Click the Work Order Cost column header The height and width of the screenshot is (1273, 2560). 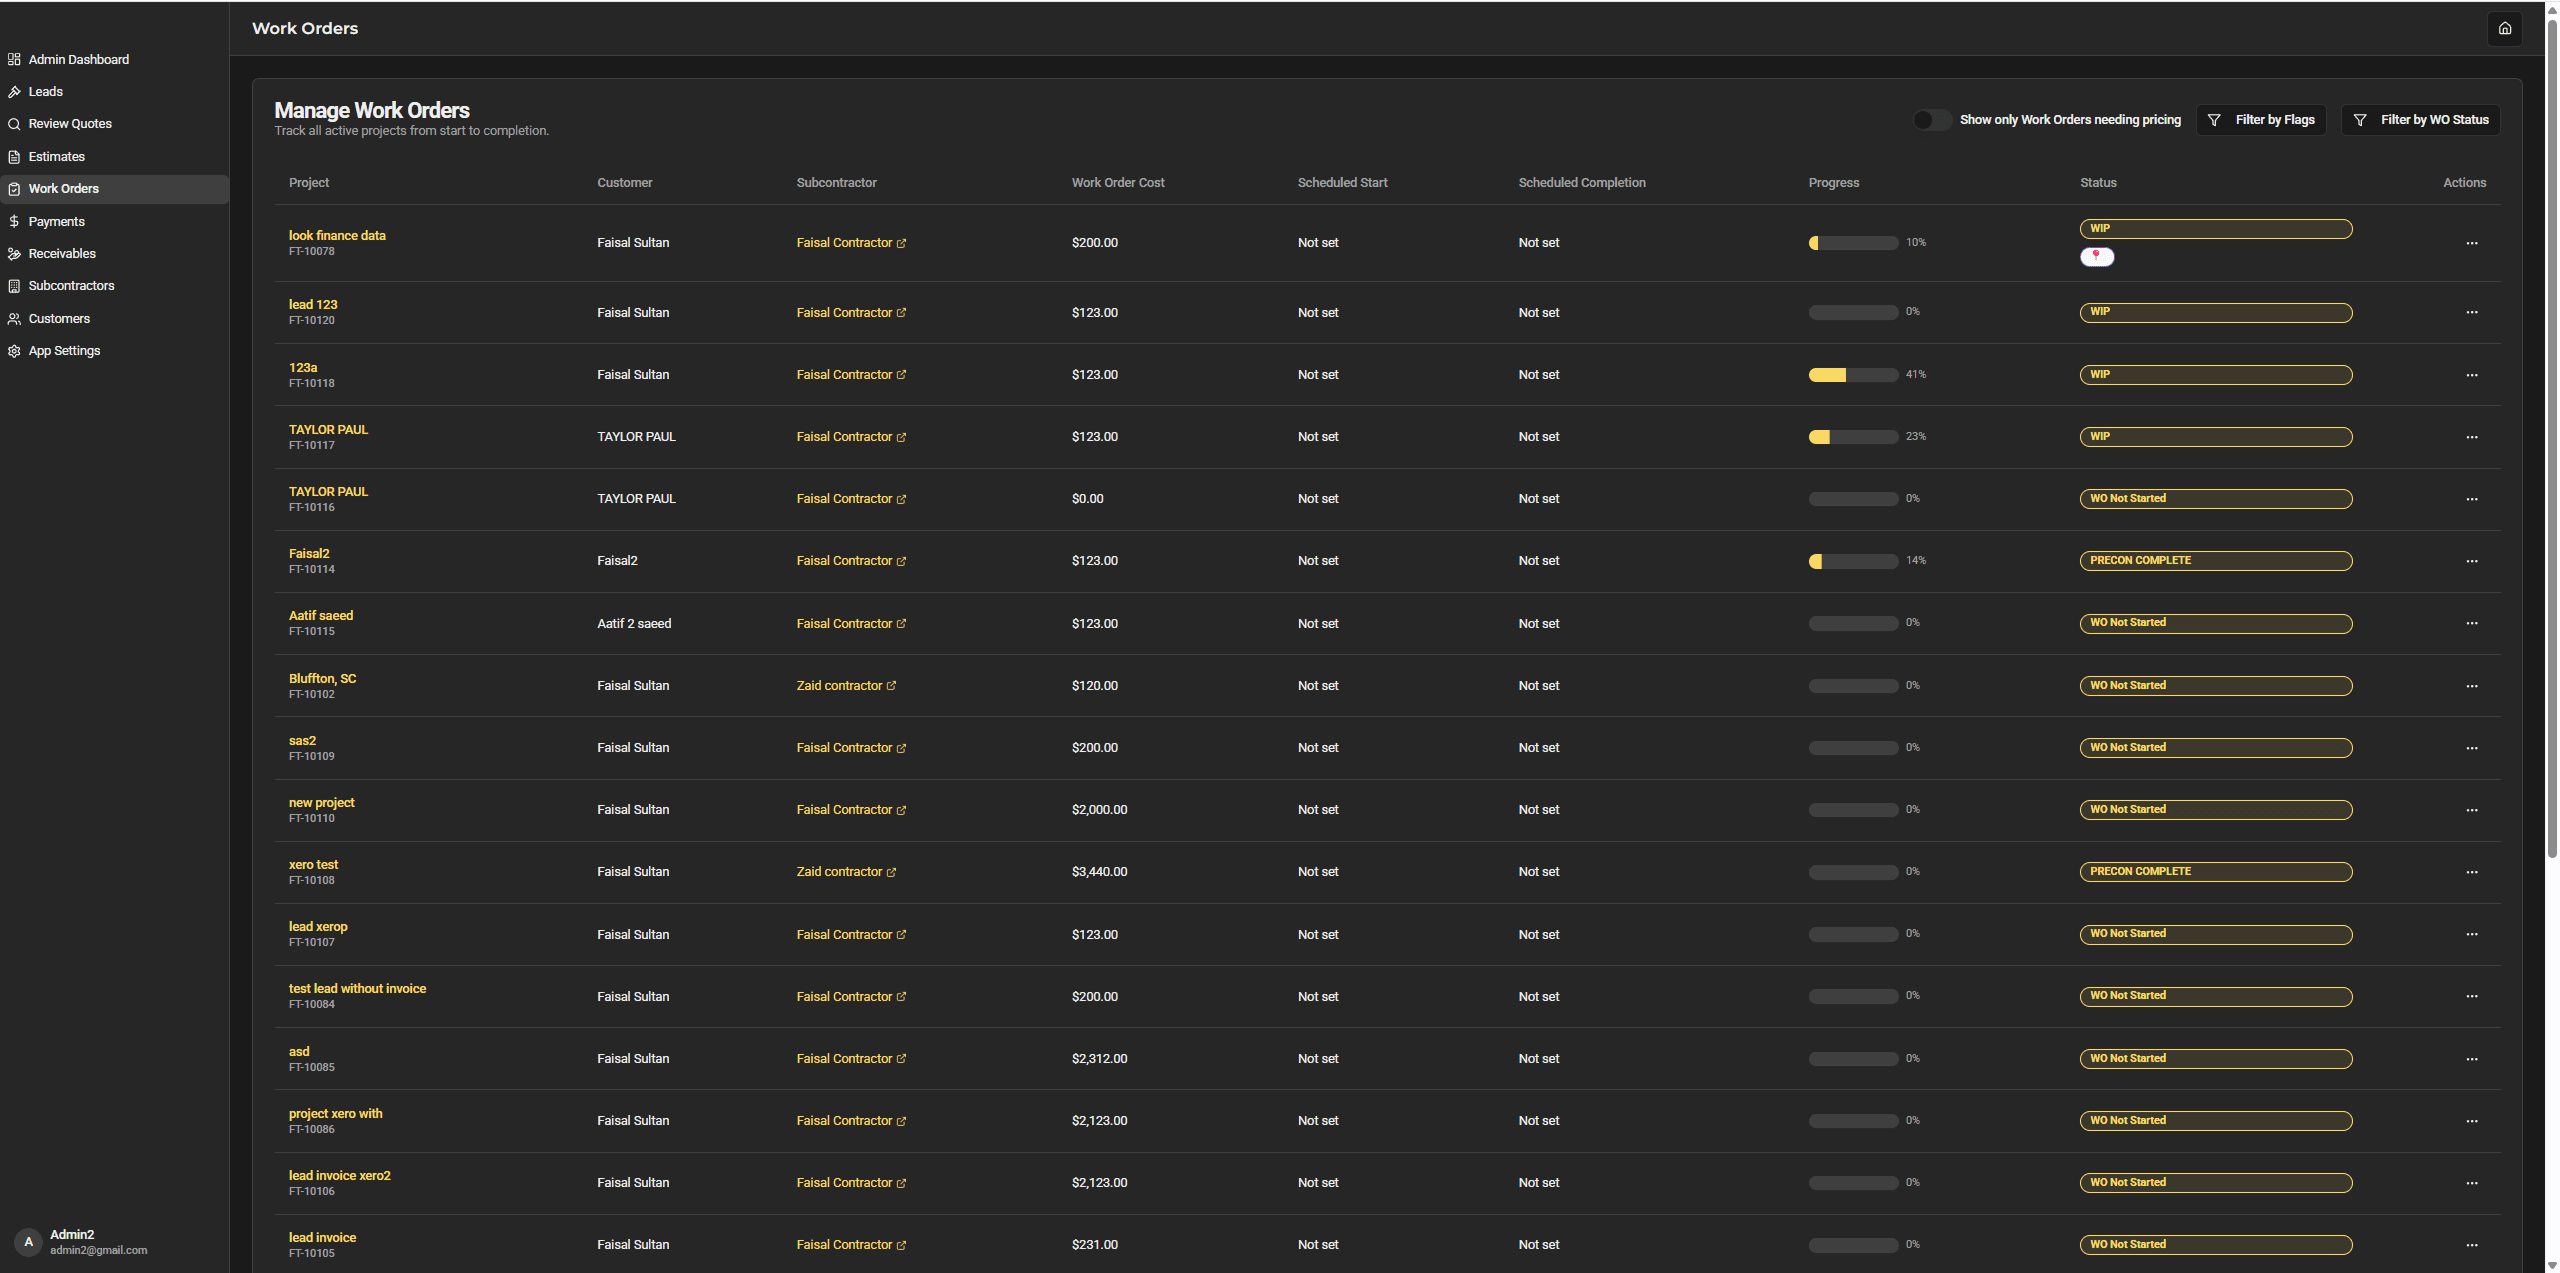click(x=1118, y=183)
